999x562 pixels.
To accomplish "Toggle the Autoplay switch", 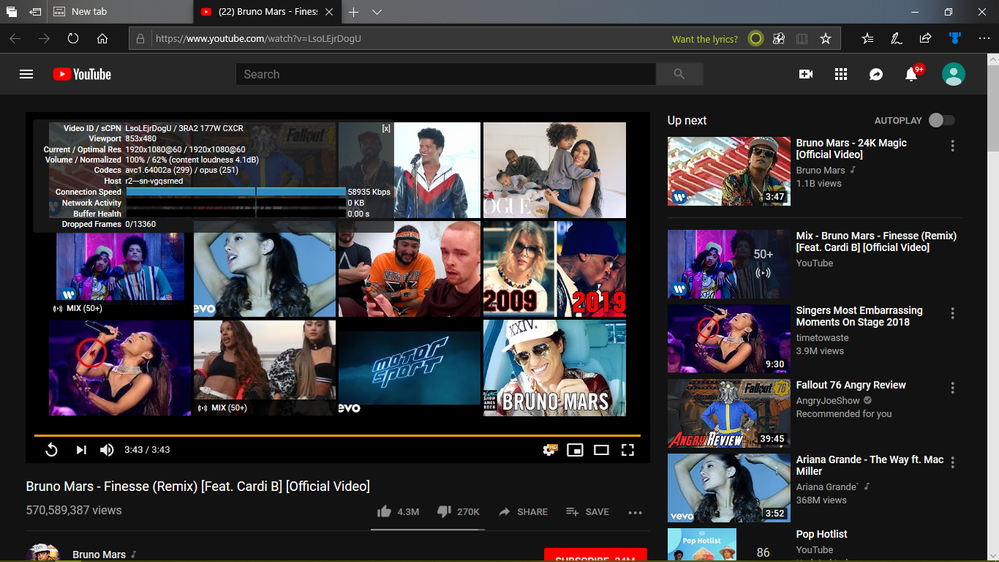I will [x=942, y=120].
